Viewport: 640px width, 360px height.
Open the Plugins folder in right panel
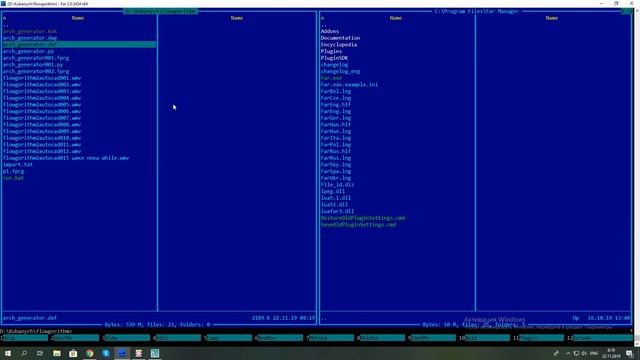[331, 51]
